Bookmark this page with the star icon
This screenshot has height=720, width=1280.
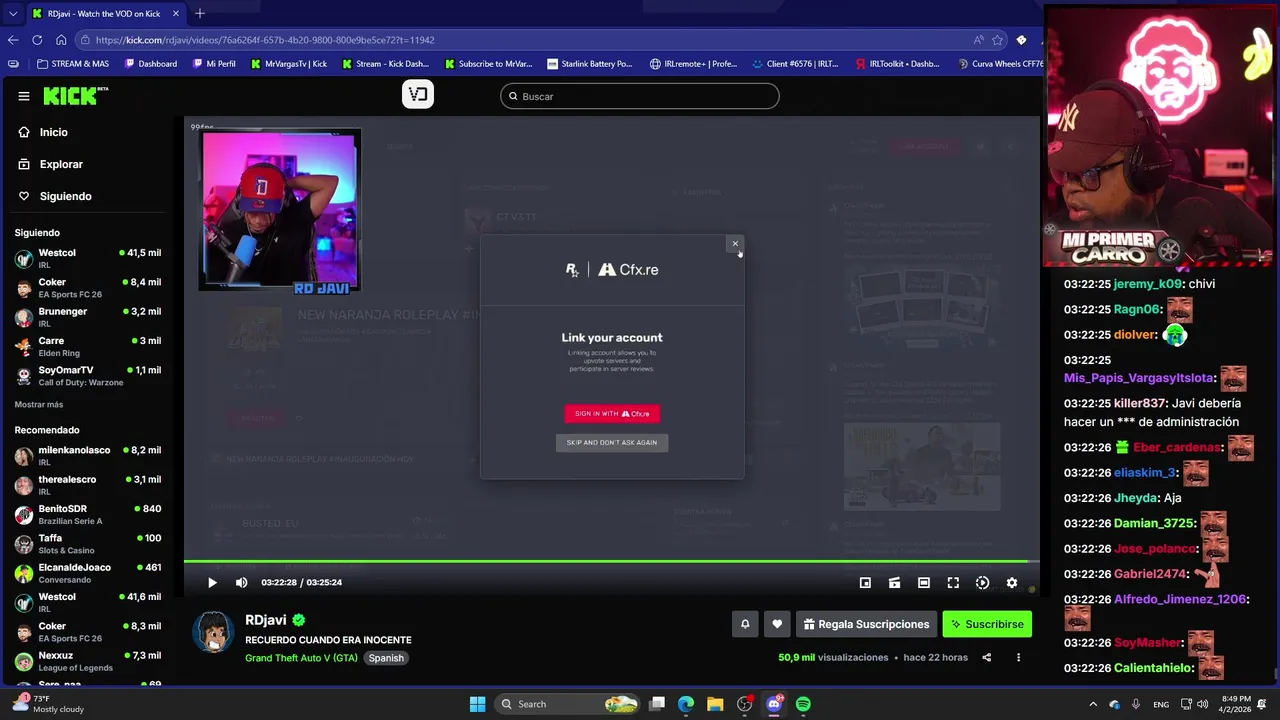tap(997, 40)
